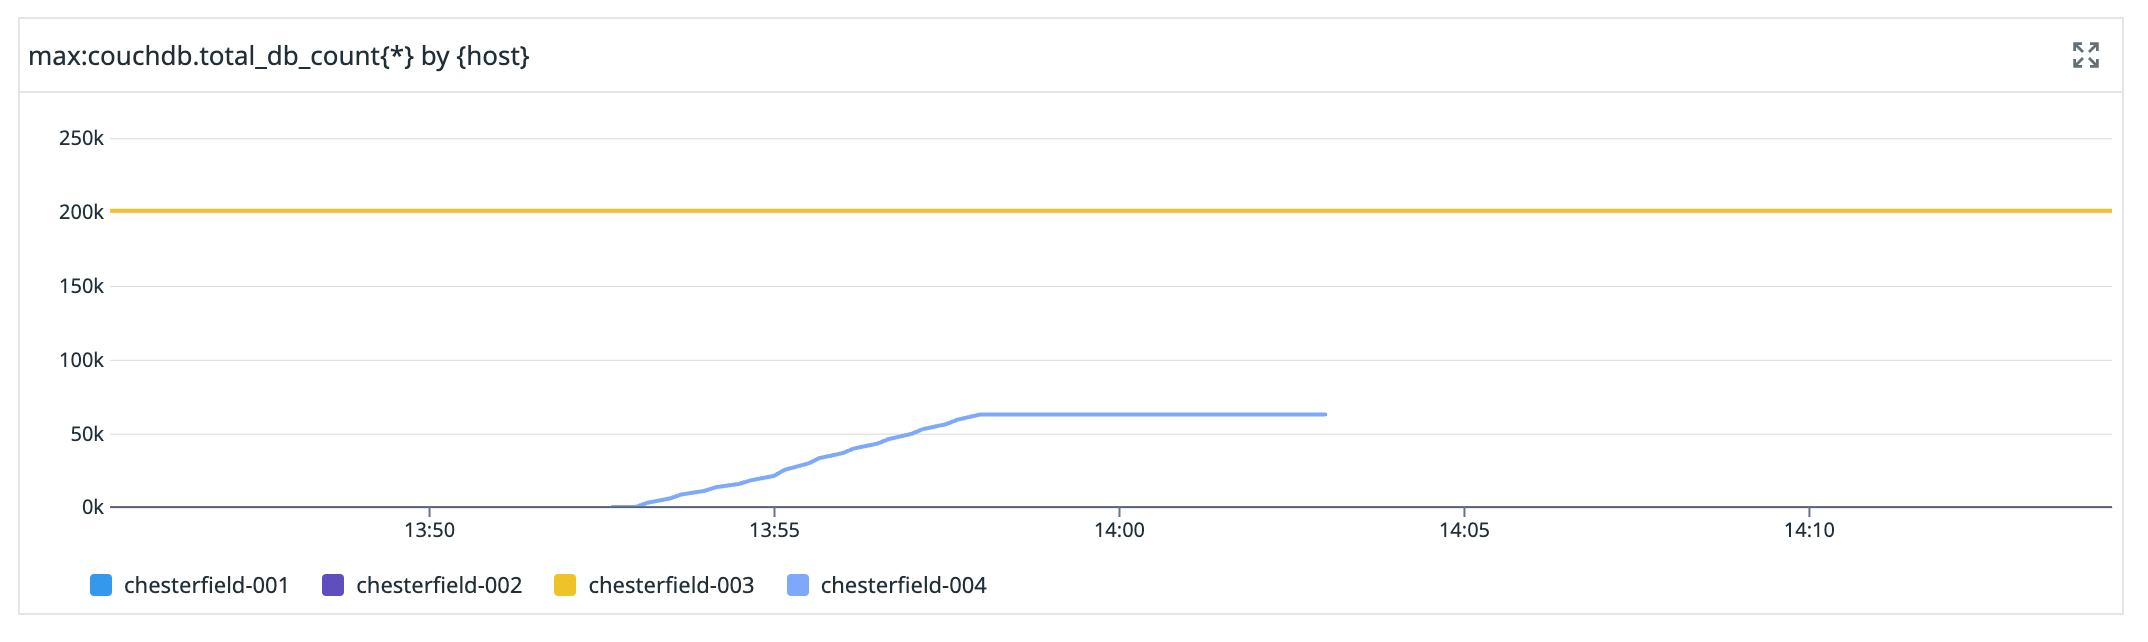The image size is (2148, 642).
Task: Click the chesterfield-004 light blue legend swatch
Action: pyautogui.click(x=798, y=584)
